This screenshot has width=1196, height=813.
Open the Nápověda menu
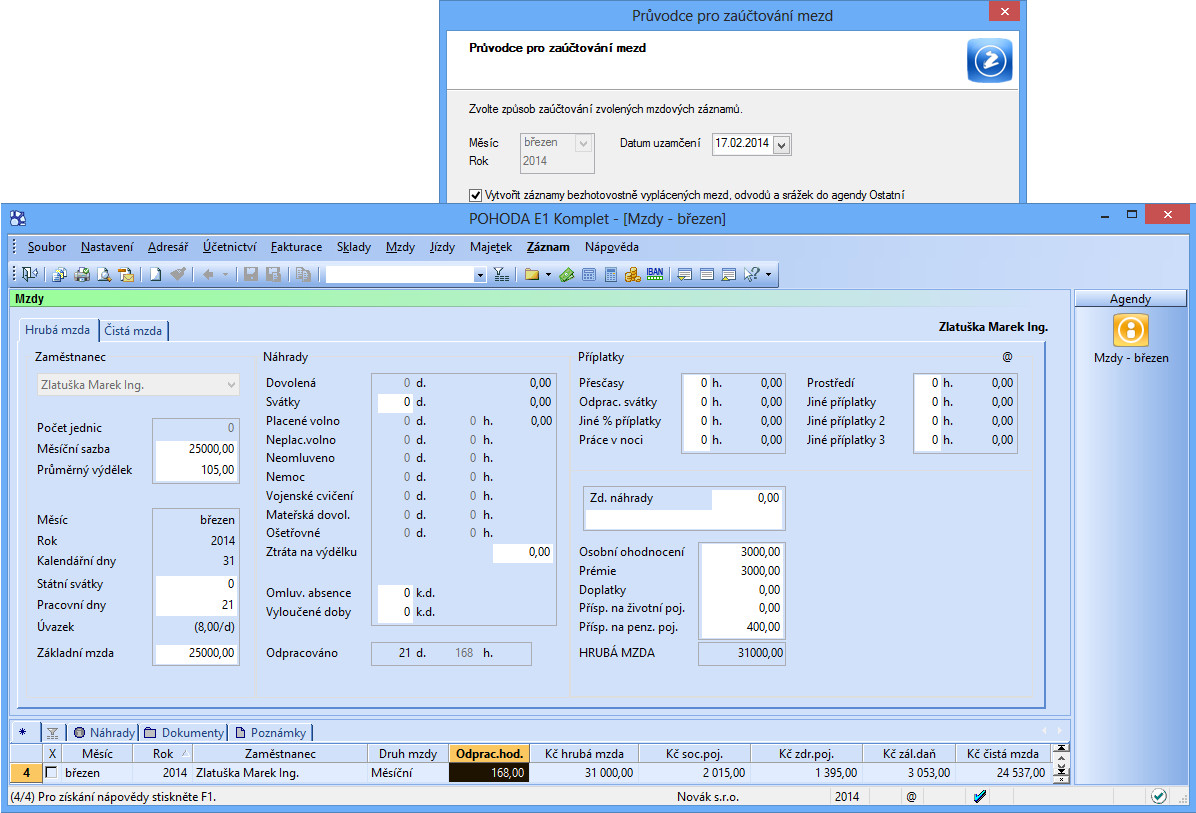tap(612, 247)
